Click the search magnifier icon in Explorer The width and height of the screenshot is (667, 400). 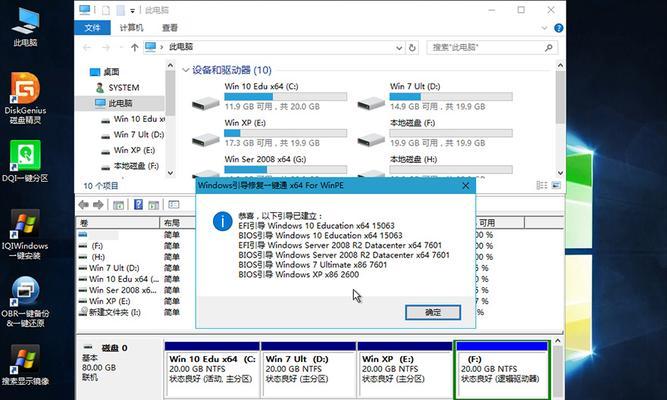point(549,48)
